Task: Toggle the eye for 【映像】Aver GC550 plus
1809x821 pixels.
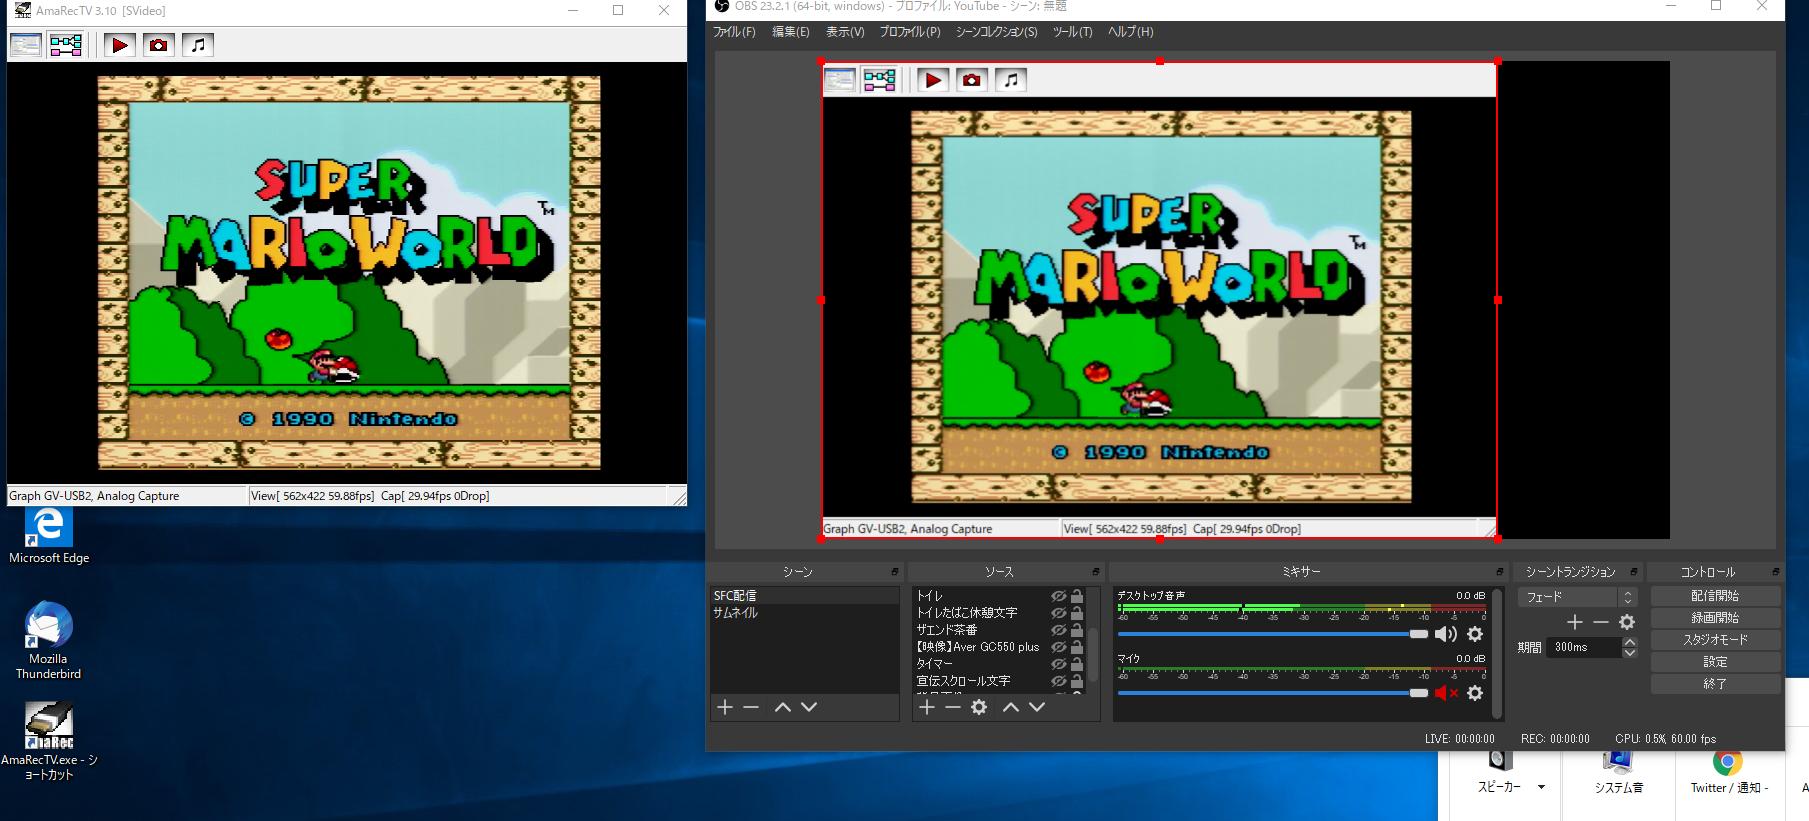Action: pos(1058,647)
